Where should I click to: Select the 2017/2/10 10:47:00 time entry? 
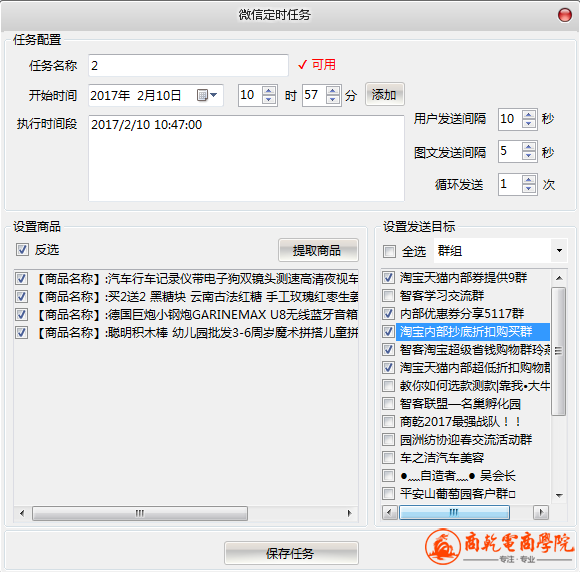tap(147, 125)
